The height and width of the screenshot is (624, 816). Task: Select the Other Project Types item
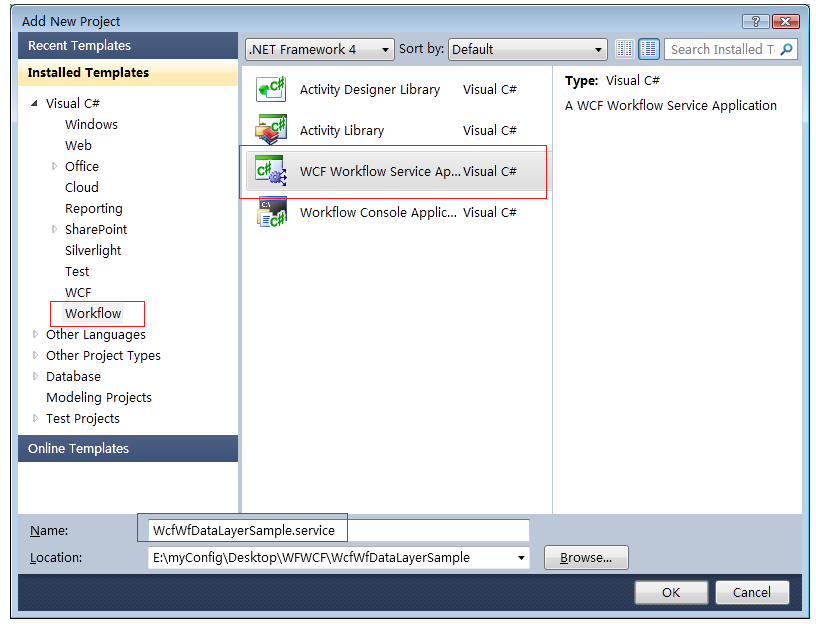click(103, 355)
